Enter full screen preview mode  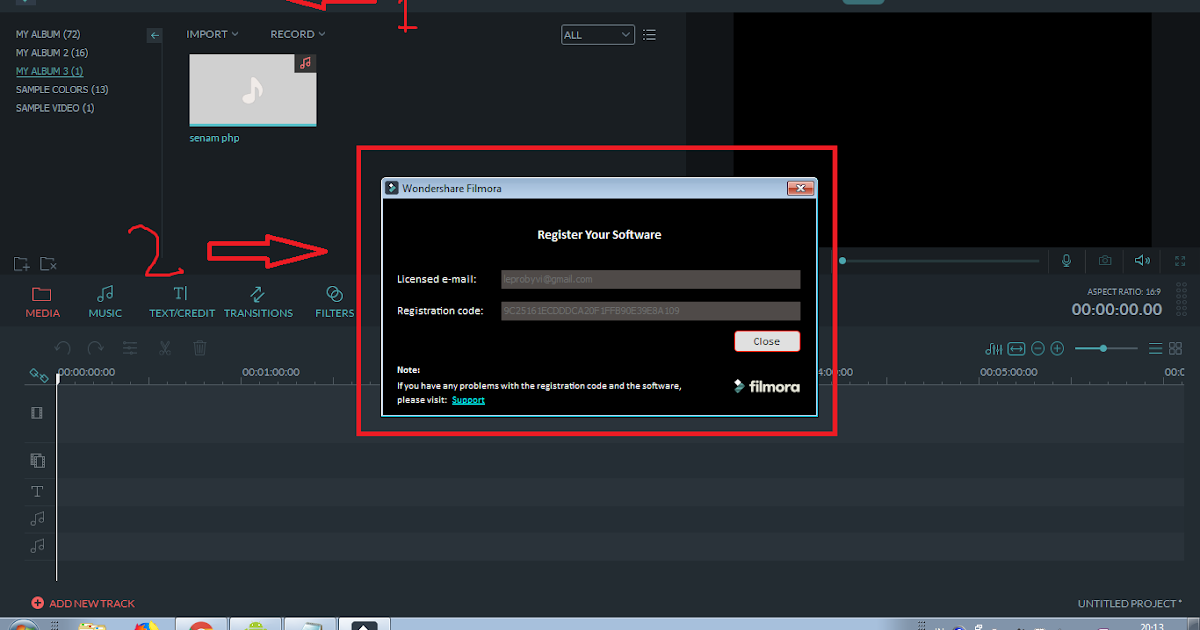(1180, 260)
